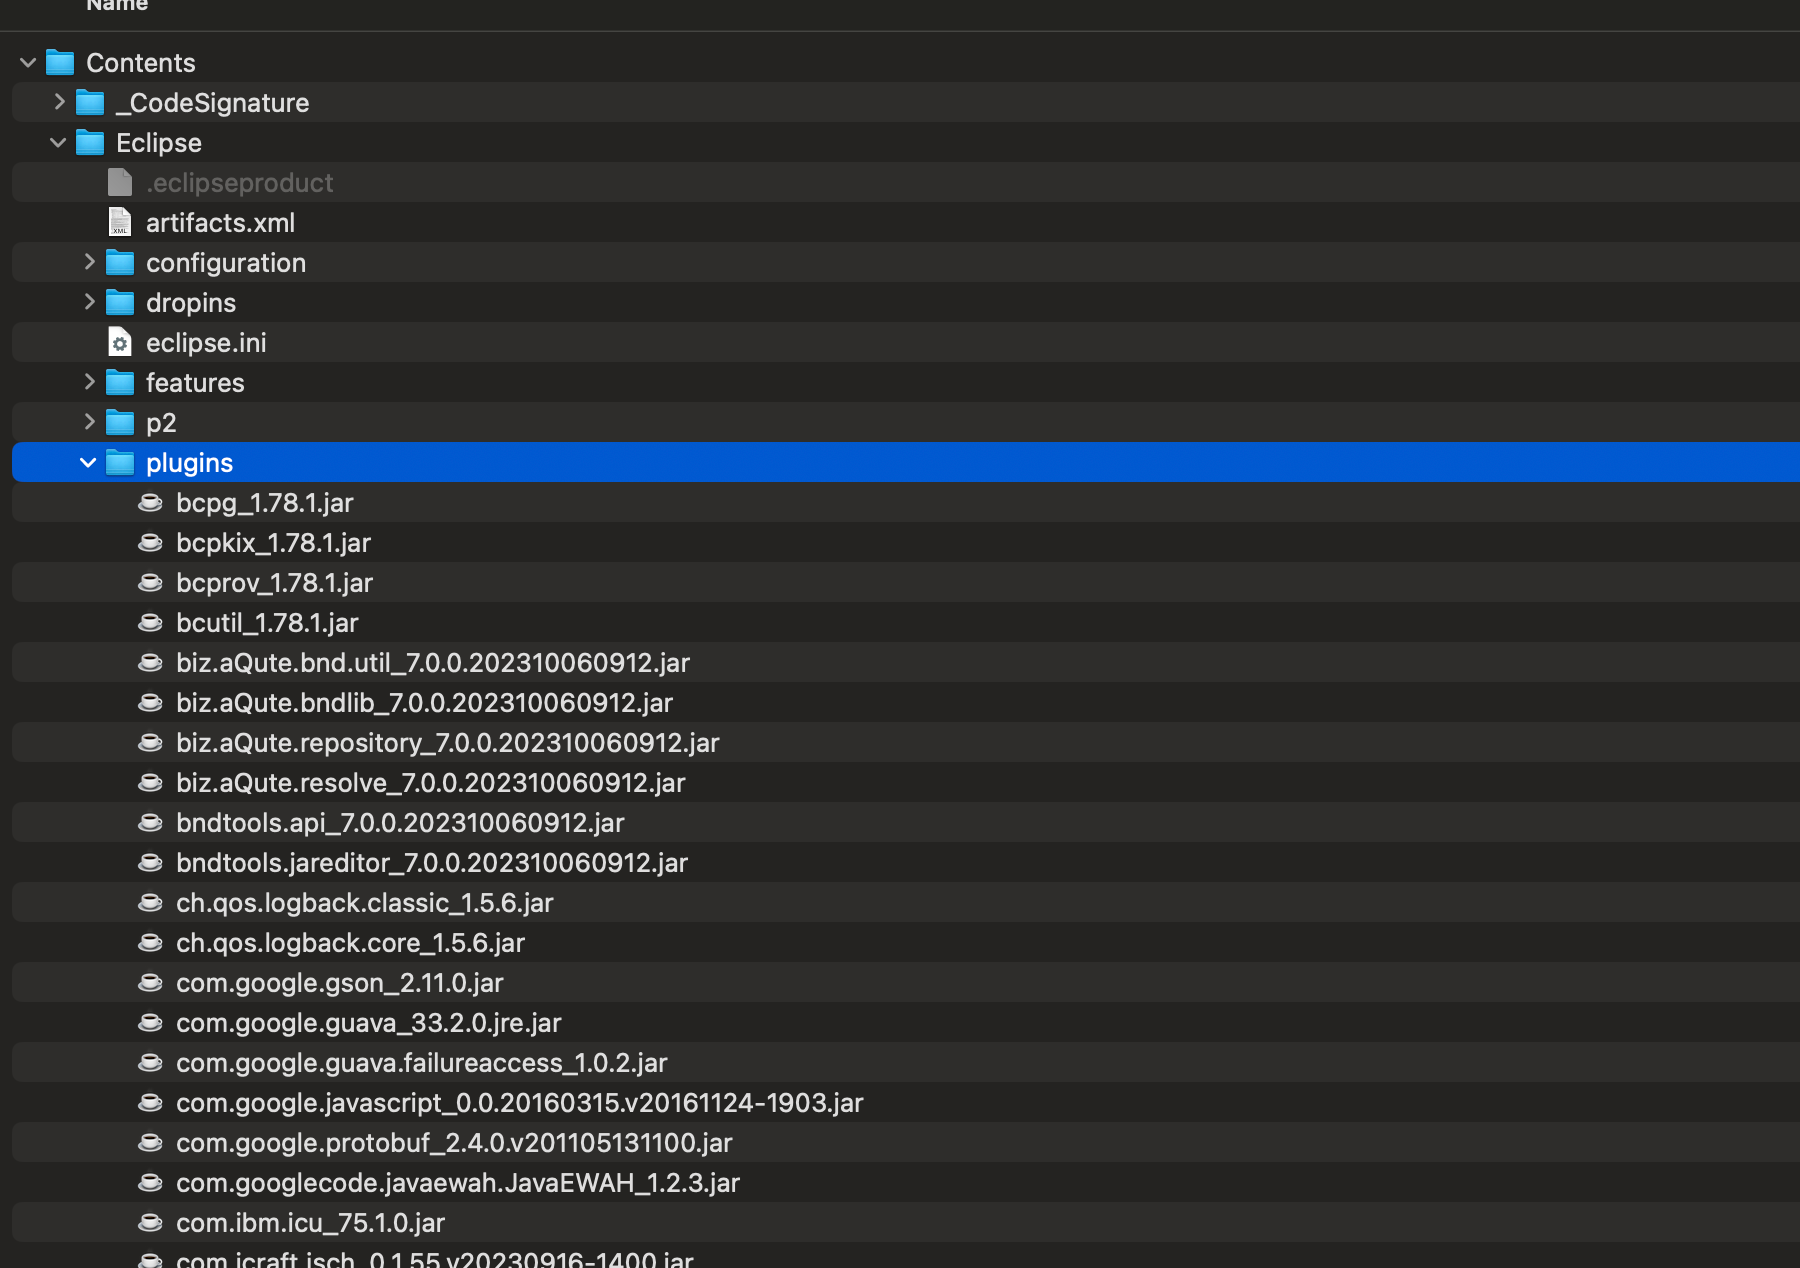The image size is (1800, 1268).
Task: Click the biz.aQute.bnd.util jar icon
Action: [x=150, y=662]
